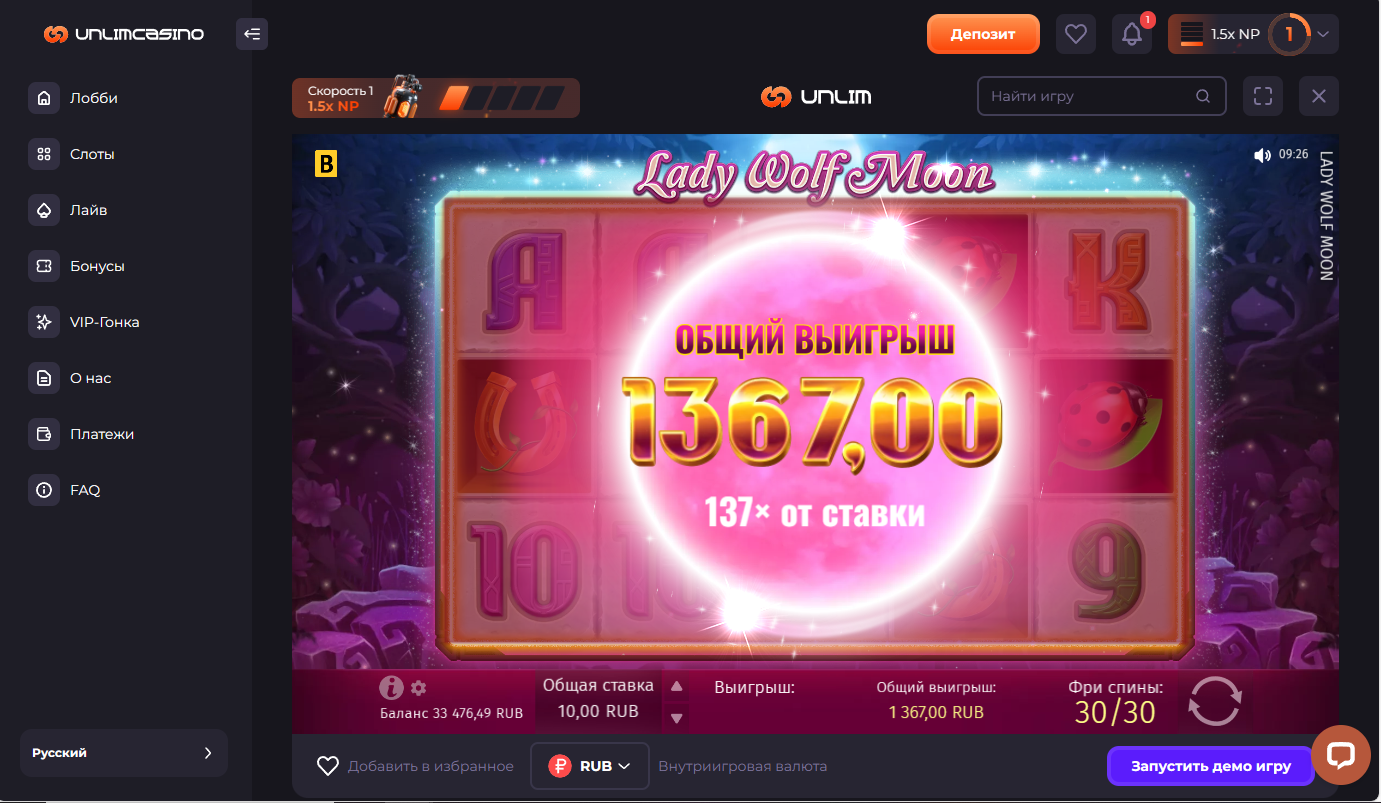The width and height of the screenshot is (1381, 803).
Task: Open favorites via the top-bar heart icon
Action: [1076, 34]
